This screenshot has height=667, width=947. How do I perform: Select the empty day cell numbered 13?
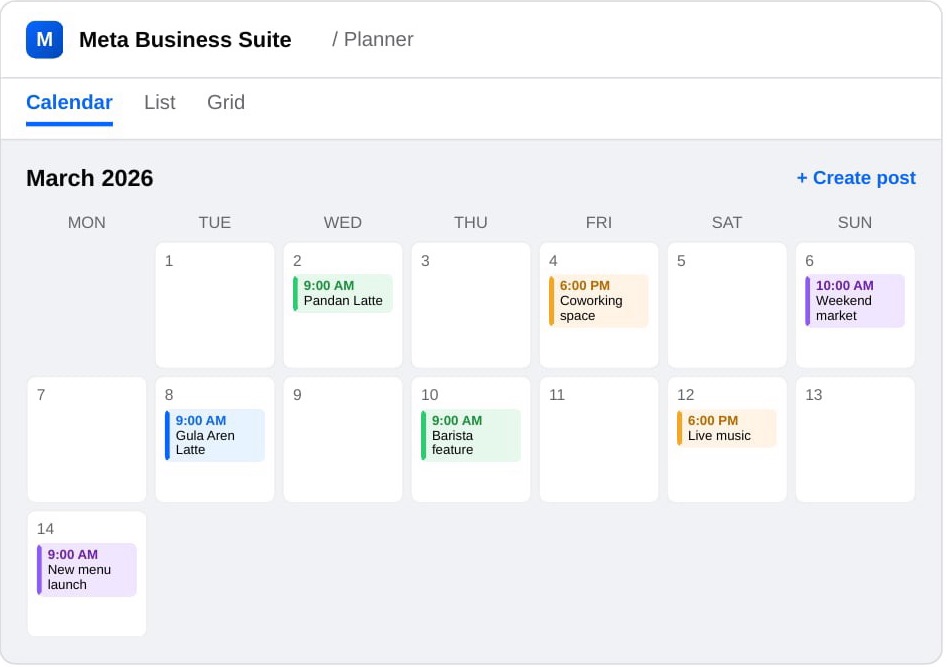(x=855, y=439)
